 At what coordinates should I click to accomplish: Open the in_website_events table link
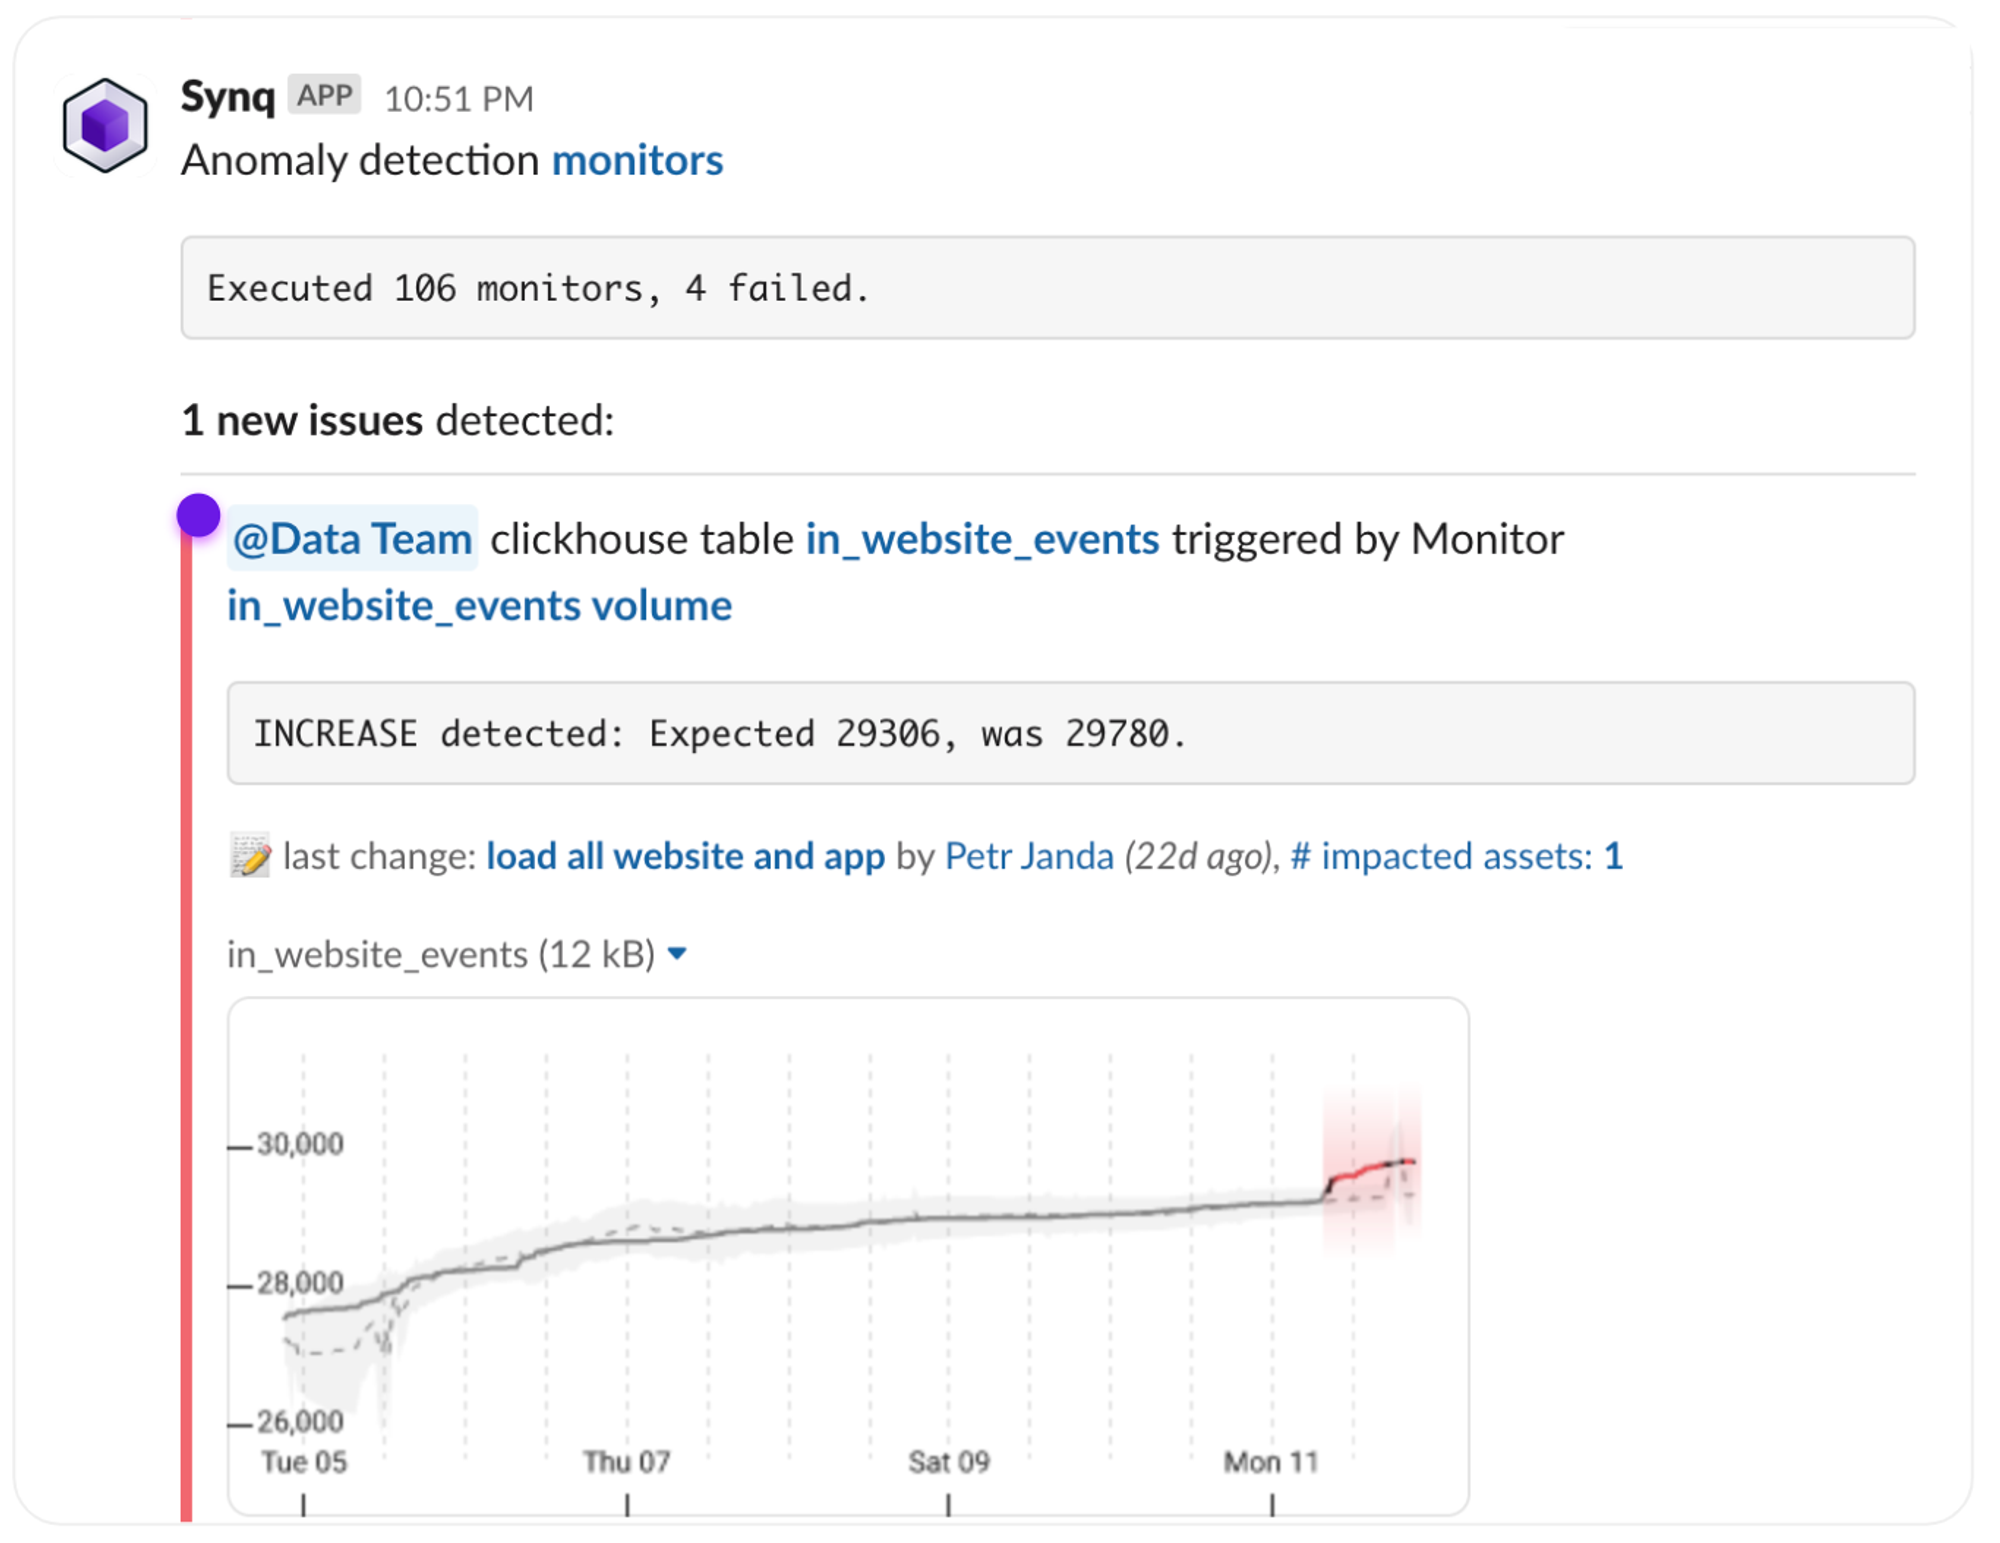coord(982,539)
